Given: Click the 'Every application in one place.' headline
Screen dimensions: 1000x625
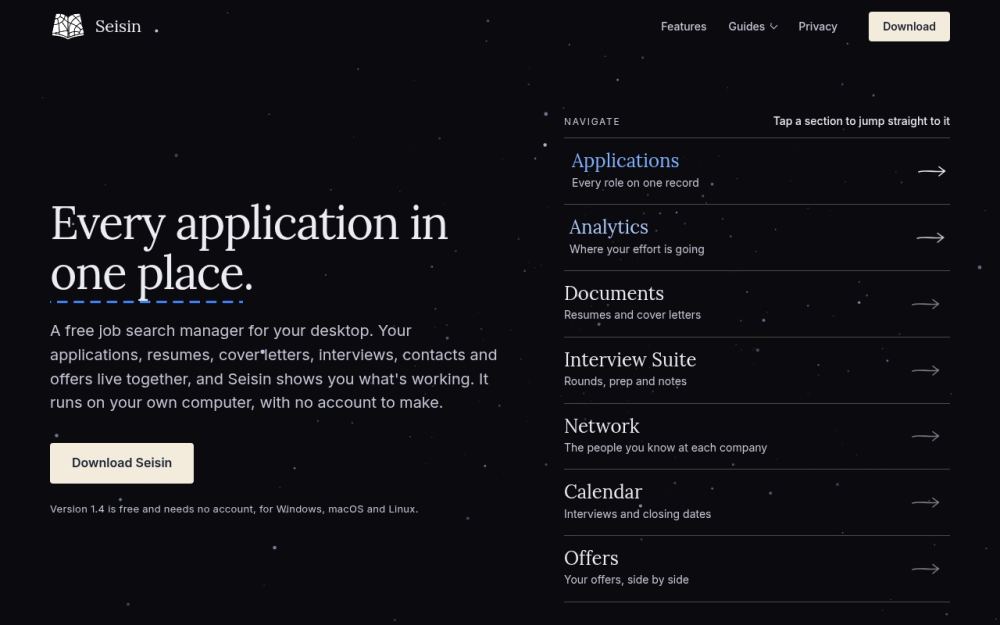Looking at the screenshot, I should click(x=249, y=249).
